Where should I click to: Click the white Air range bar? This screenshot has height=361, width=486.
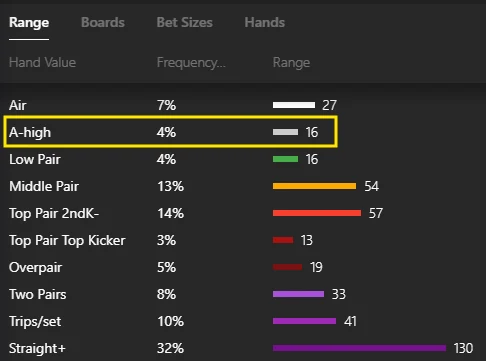tap(294, 105)
